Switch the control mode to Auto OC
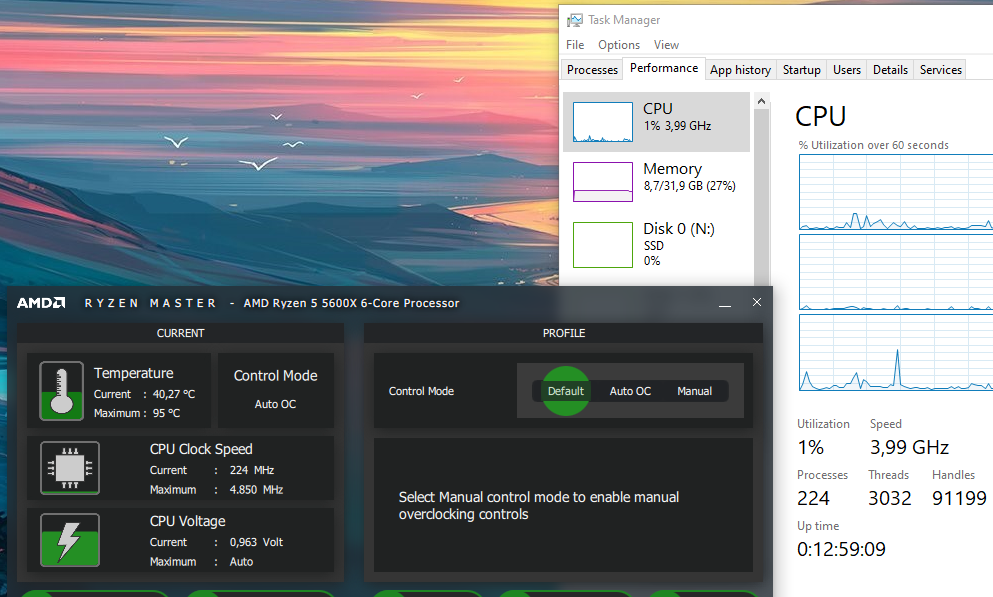The image size is (993, 597). 630,391
